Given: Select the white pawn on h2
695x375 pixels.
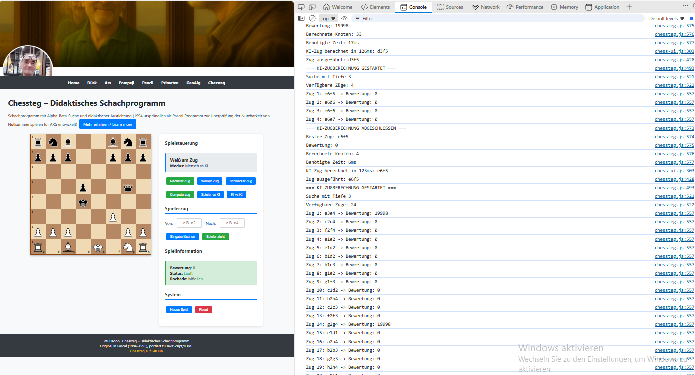Looking at the screenshot, I should [143, 232].
